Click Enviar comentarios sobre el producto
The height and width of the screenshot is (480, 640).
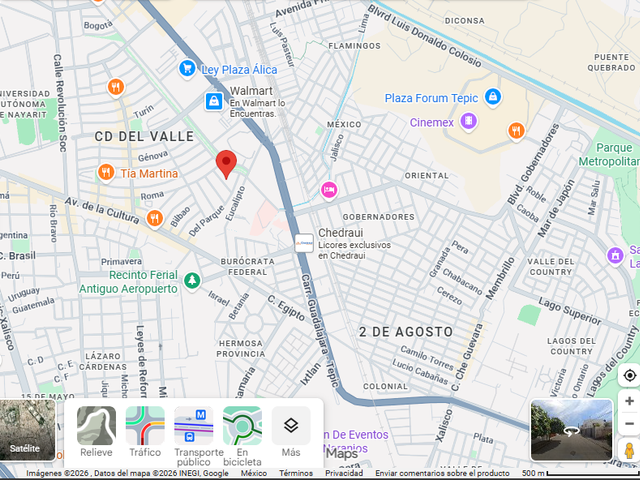point(442,473)
